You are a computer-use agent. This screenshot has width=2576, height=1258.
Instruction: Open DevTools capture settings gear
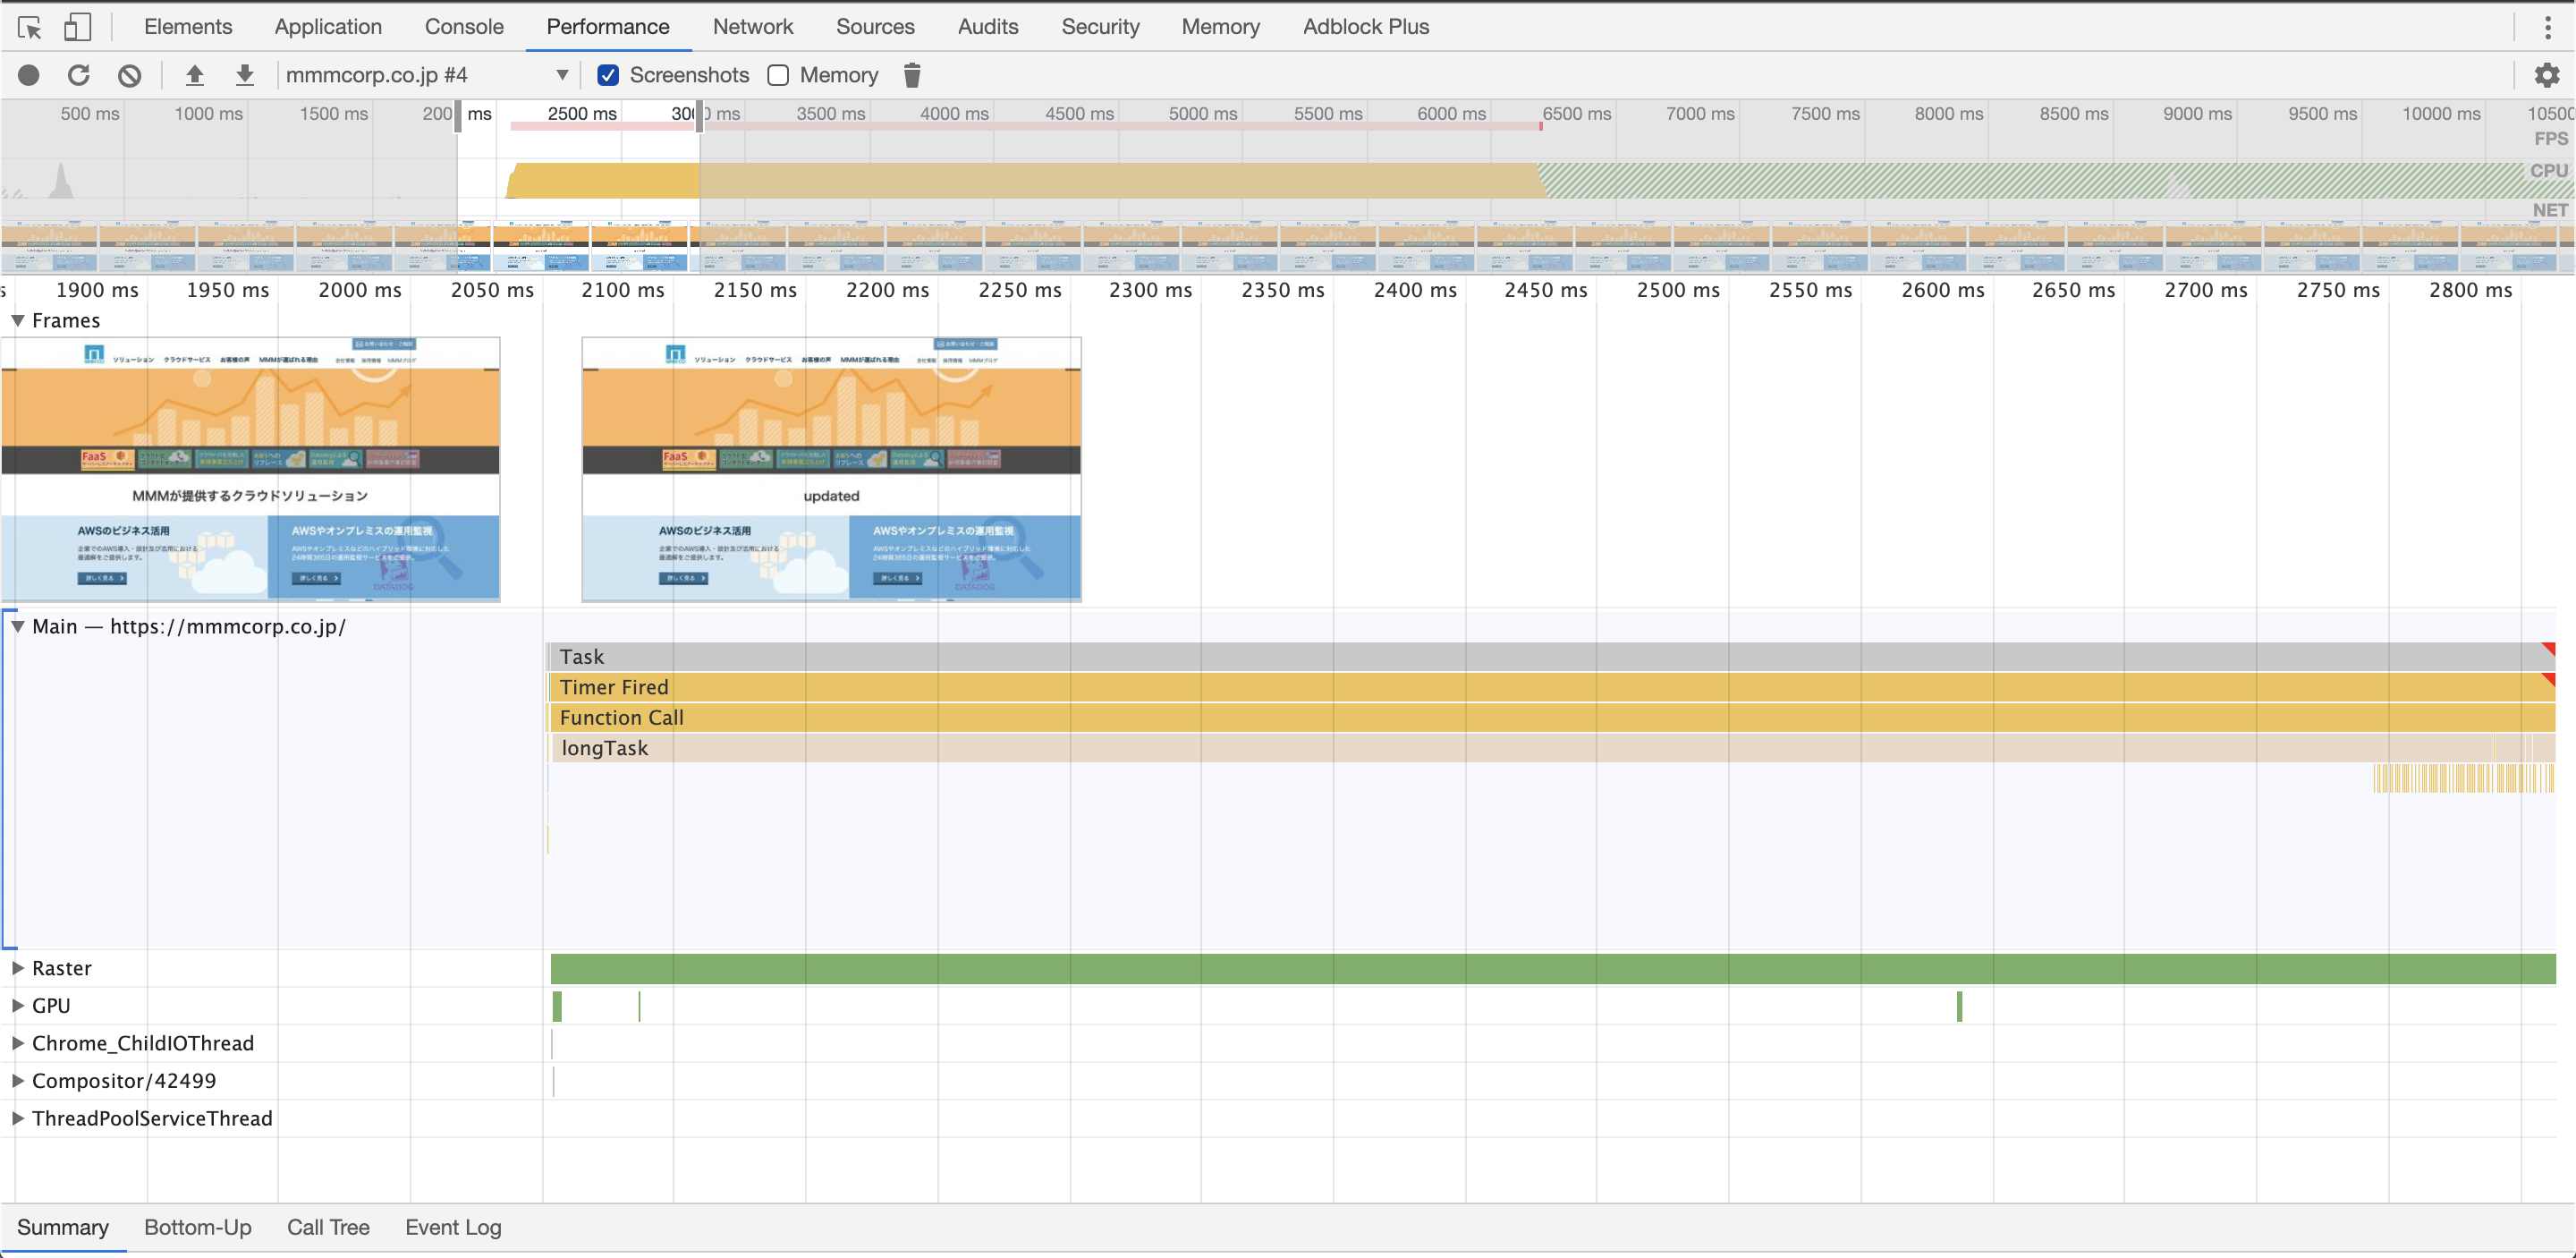pos(2548,74)
